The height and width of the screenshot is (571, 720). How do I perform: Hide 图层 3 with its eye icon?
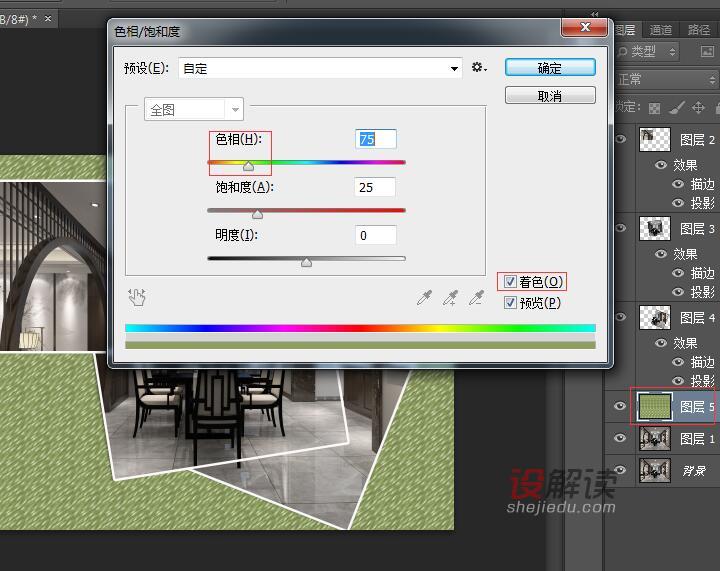[620, 228]
